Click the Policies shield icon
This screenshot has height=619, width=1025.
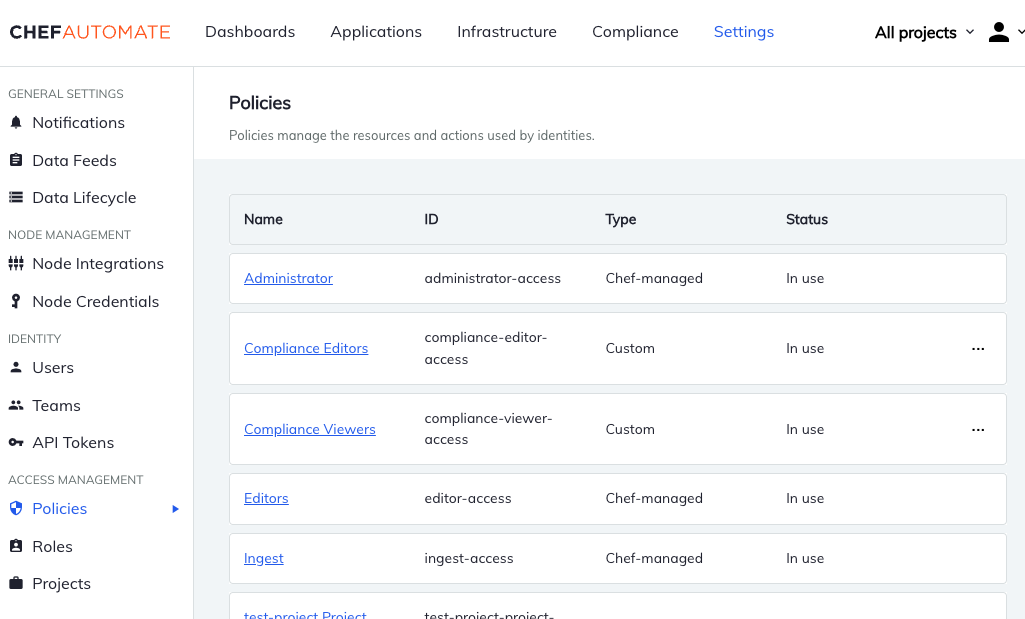[x=16, y=509]
